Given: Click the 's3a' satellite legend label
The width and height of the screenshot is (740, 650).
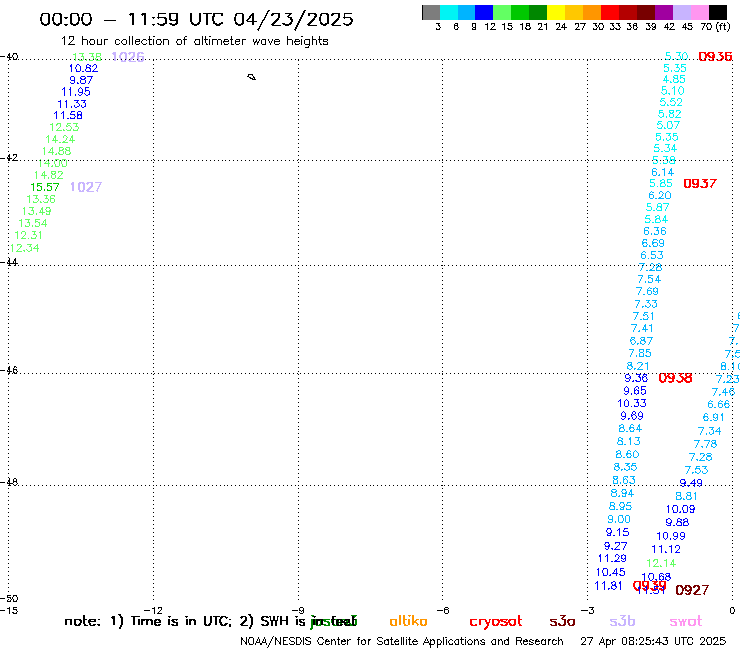Looking at the screenshot, I should [562, 621].
